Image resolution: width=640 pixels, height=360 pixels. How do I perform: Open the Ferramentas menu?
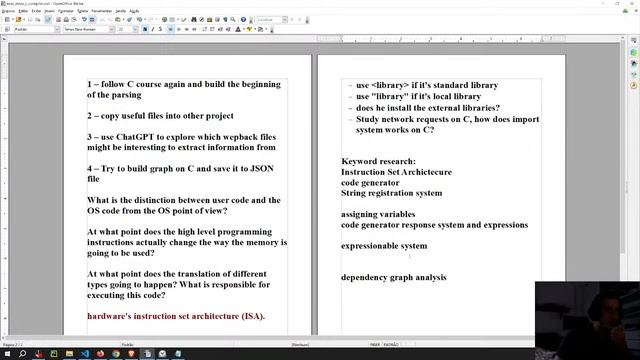point(101,11)
